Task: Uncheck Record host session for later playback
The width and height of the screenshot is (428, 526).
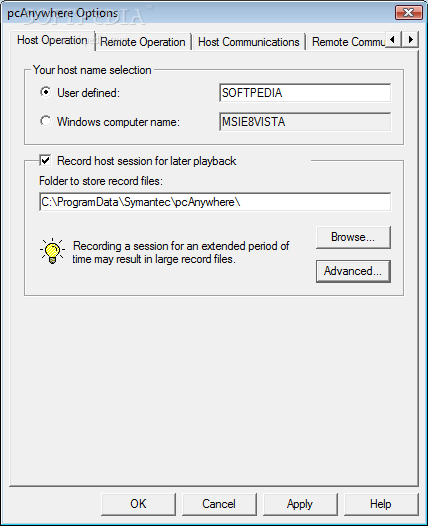Action: [x=45, y=160]
